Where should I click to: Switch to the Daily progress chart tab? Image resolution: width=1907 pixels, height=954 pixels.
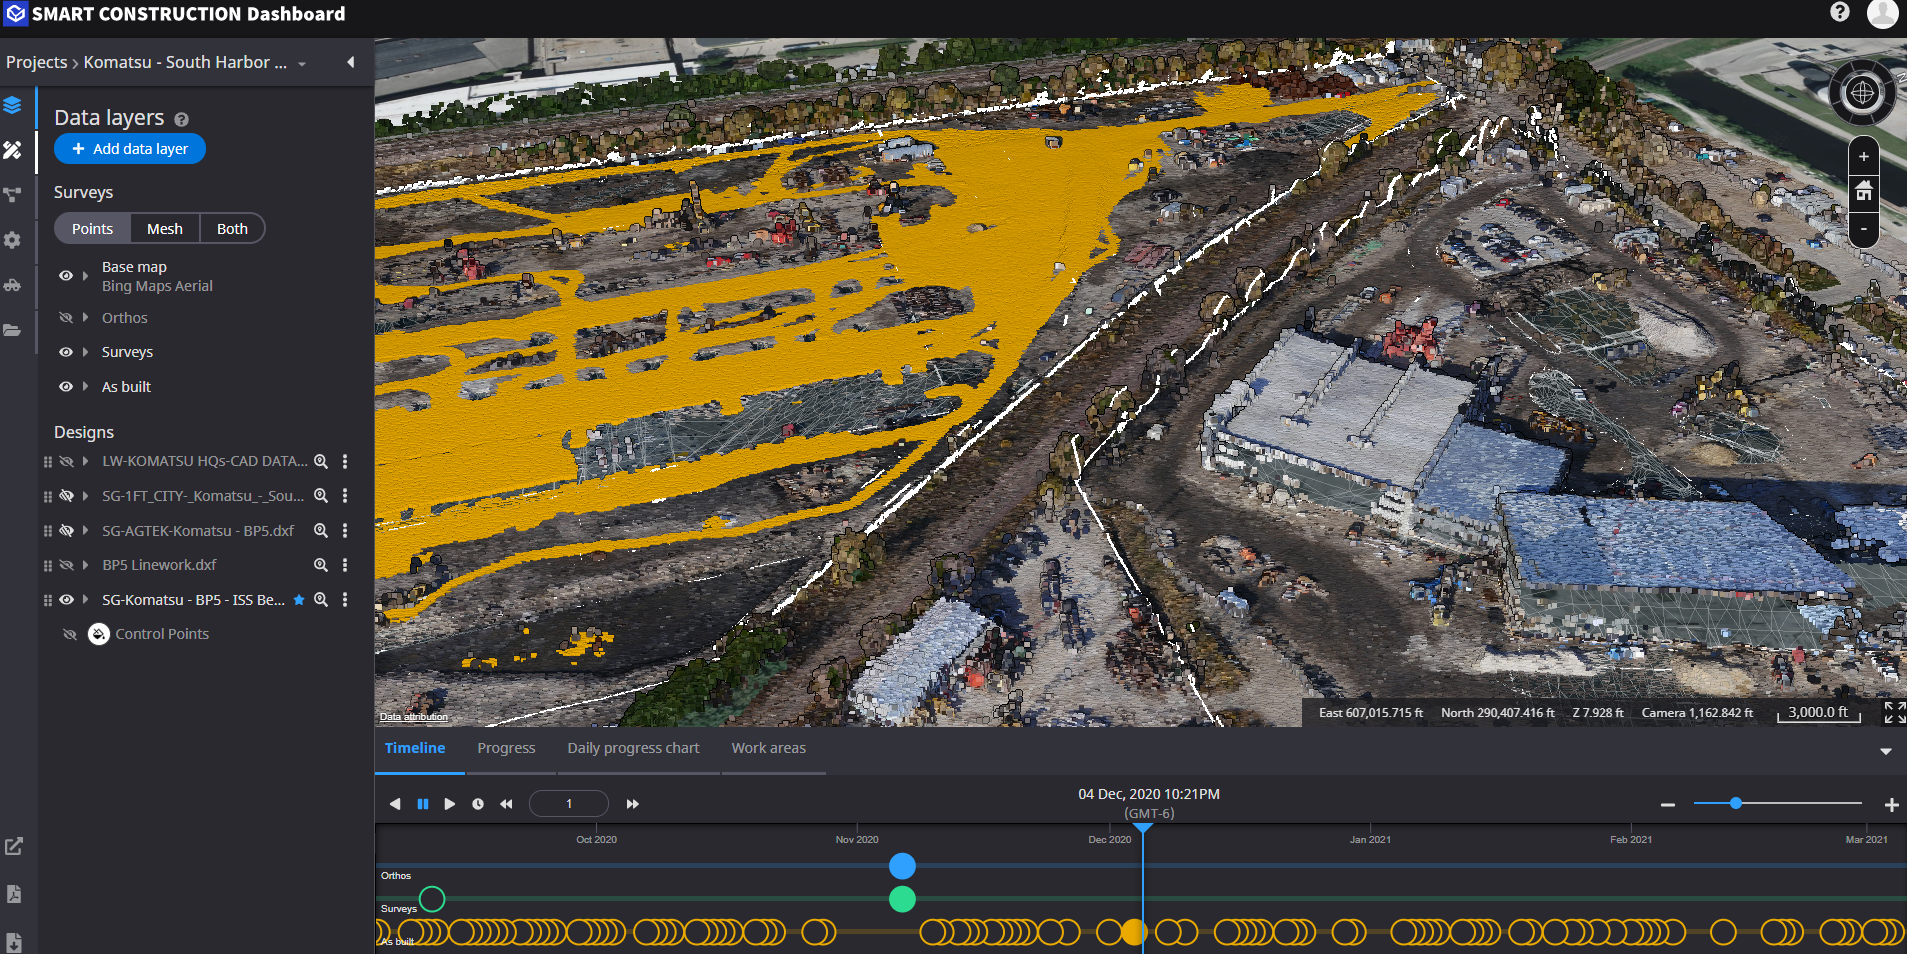pyautogui.click(x=633, y=748)
